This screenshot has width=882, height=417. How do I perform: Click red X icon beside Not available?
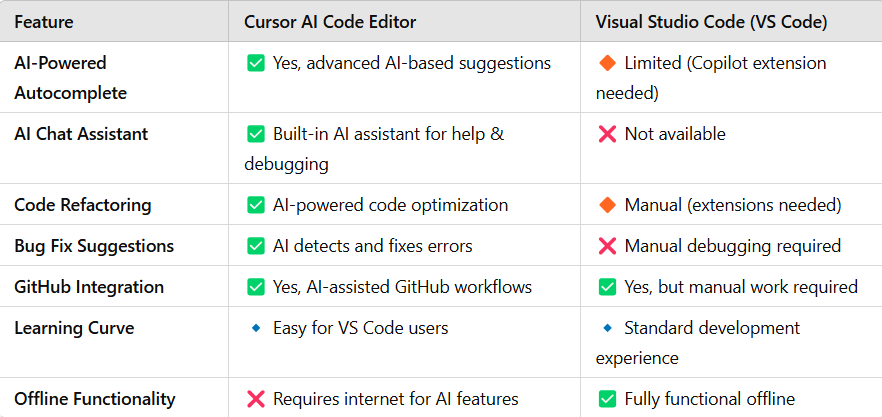coord(608,134)
